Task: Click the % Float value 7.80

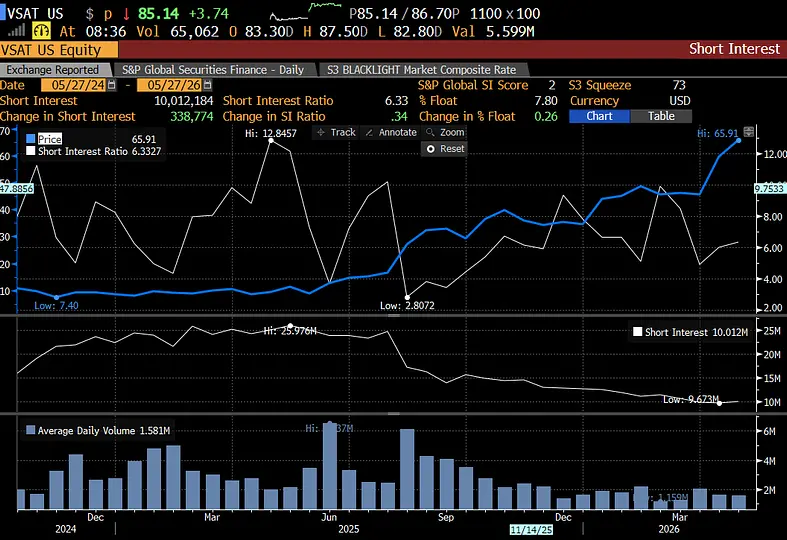Action: click(x=546, y=101)
